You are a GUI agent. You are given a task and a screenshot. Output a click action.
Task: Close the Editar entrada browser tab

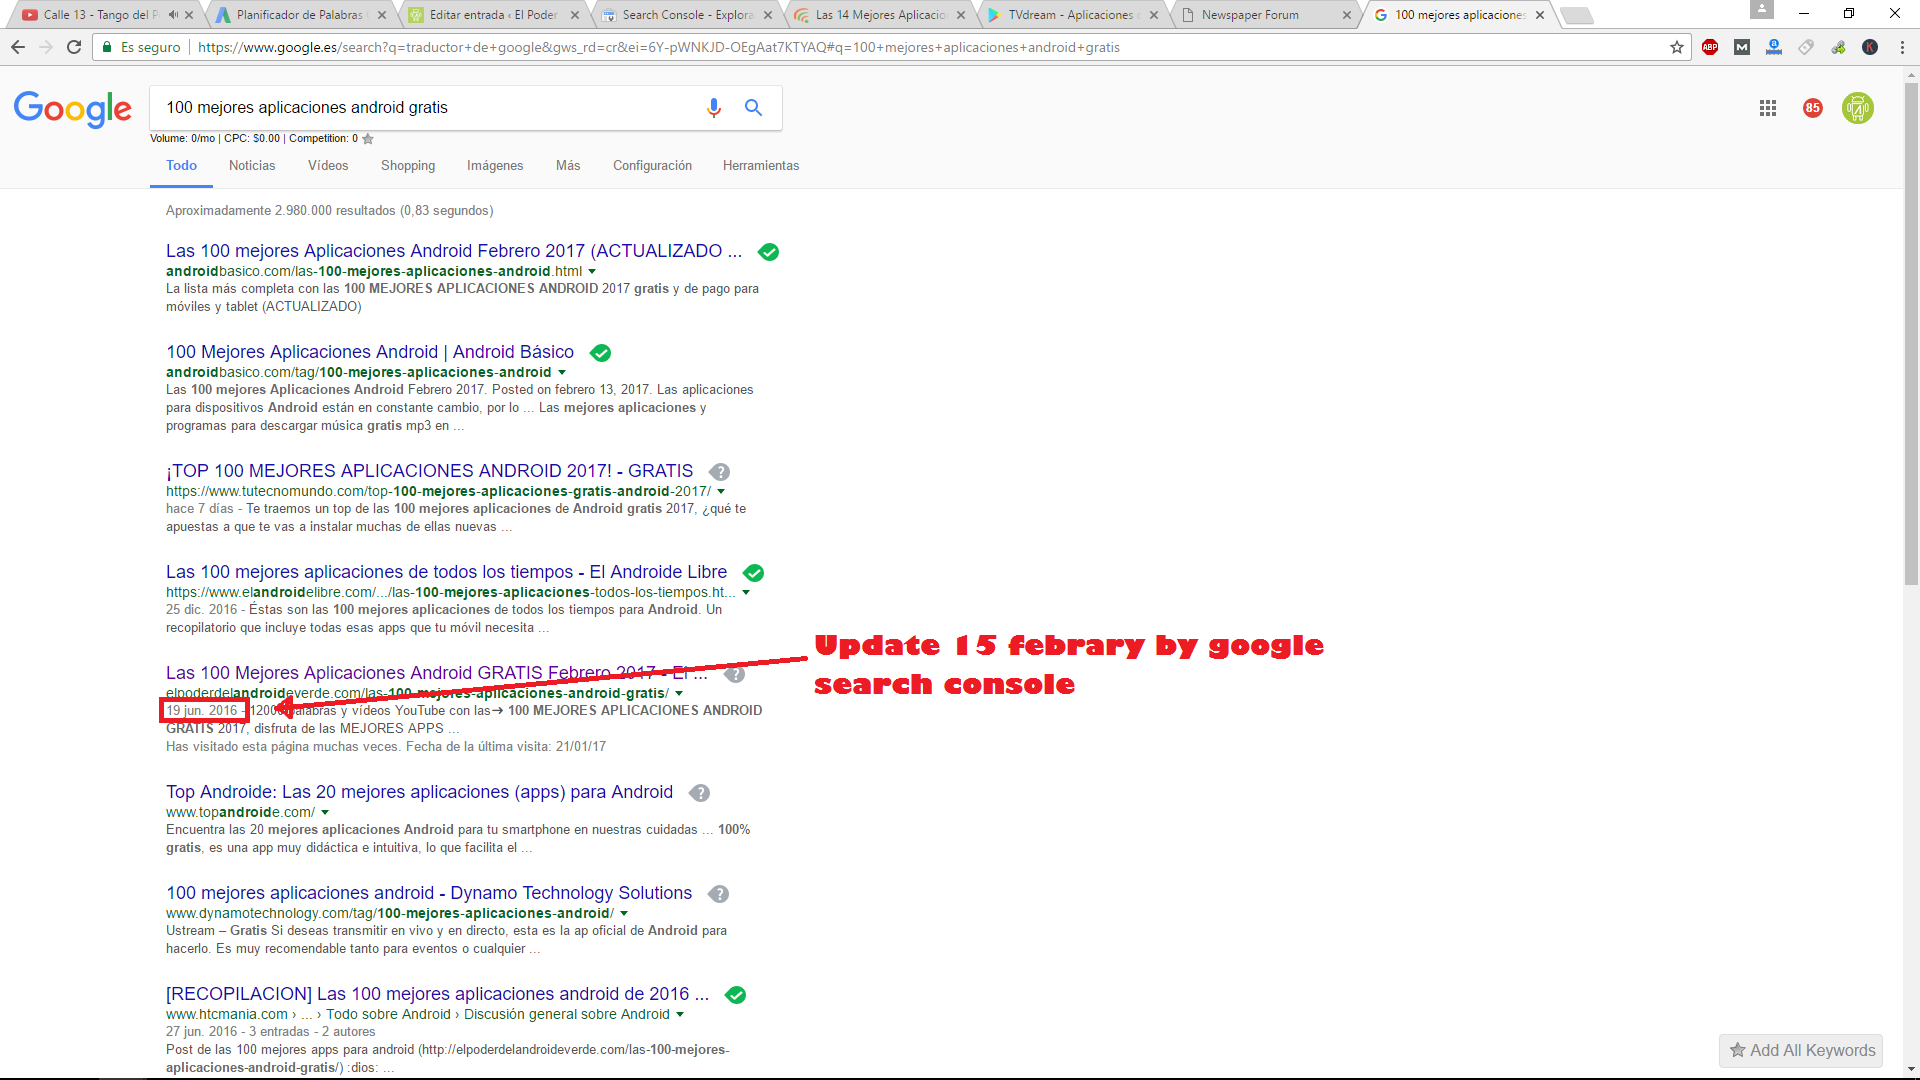575,15
